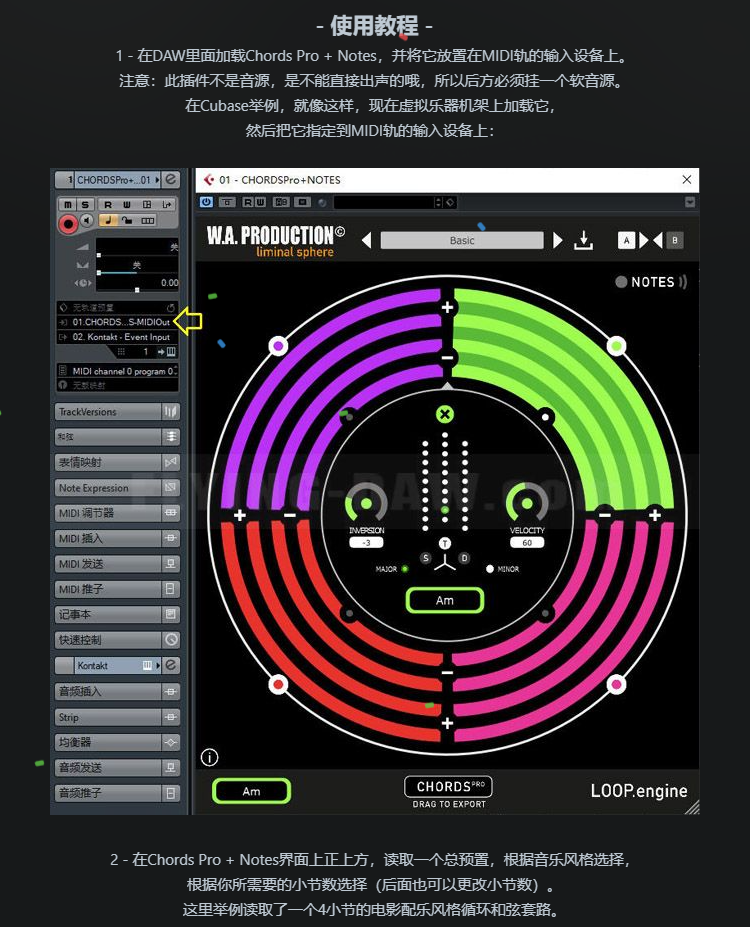Expand the 音频插入 section
Image resolution: width=750 pixels, height=927 pixels.
[117, 692]
